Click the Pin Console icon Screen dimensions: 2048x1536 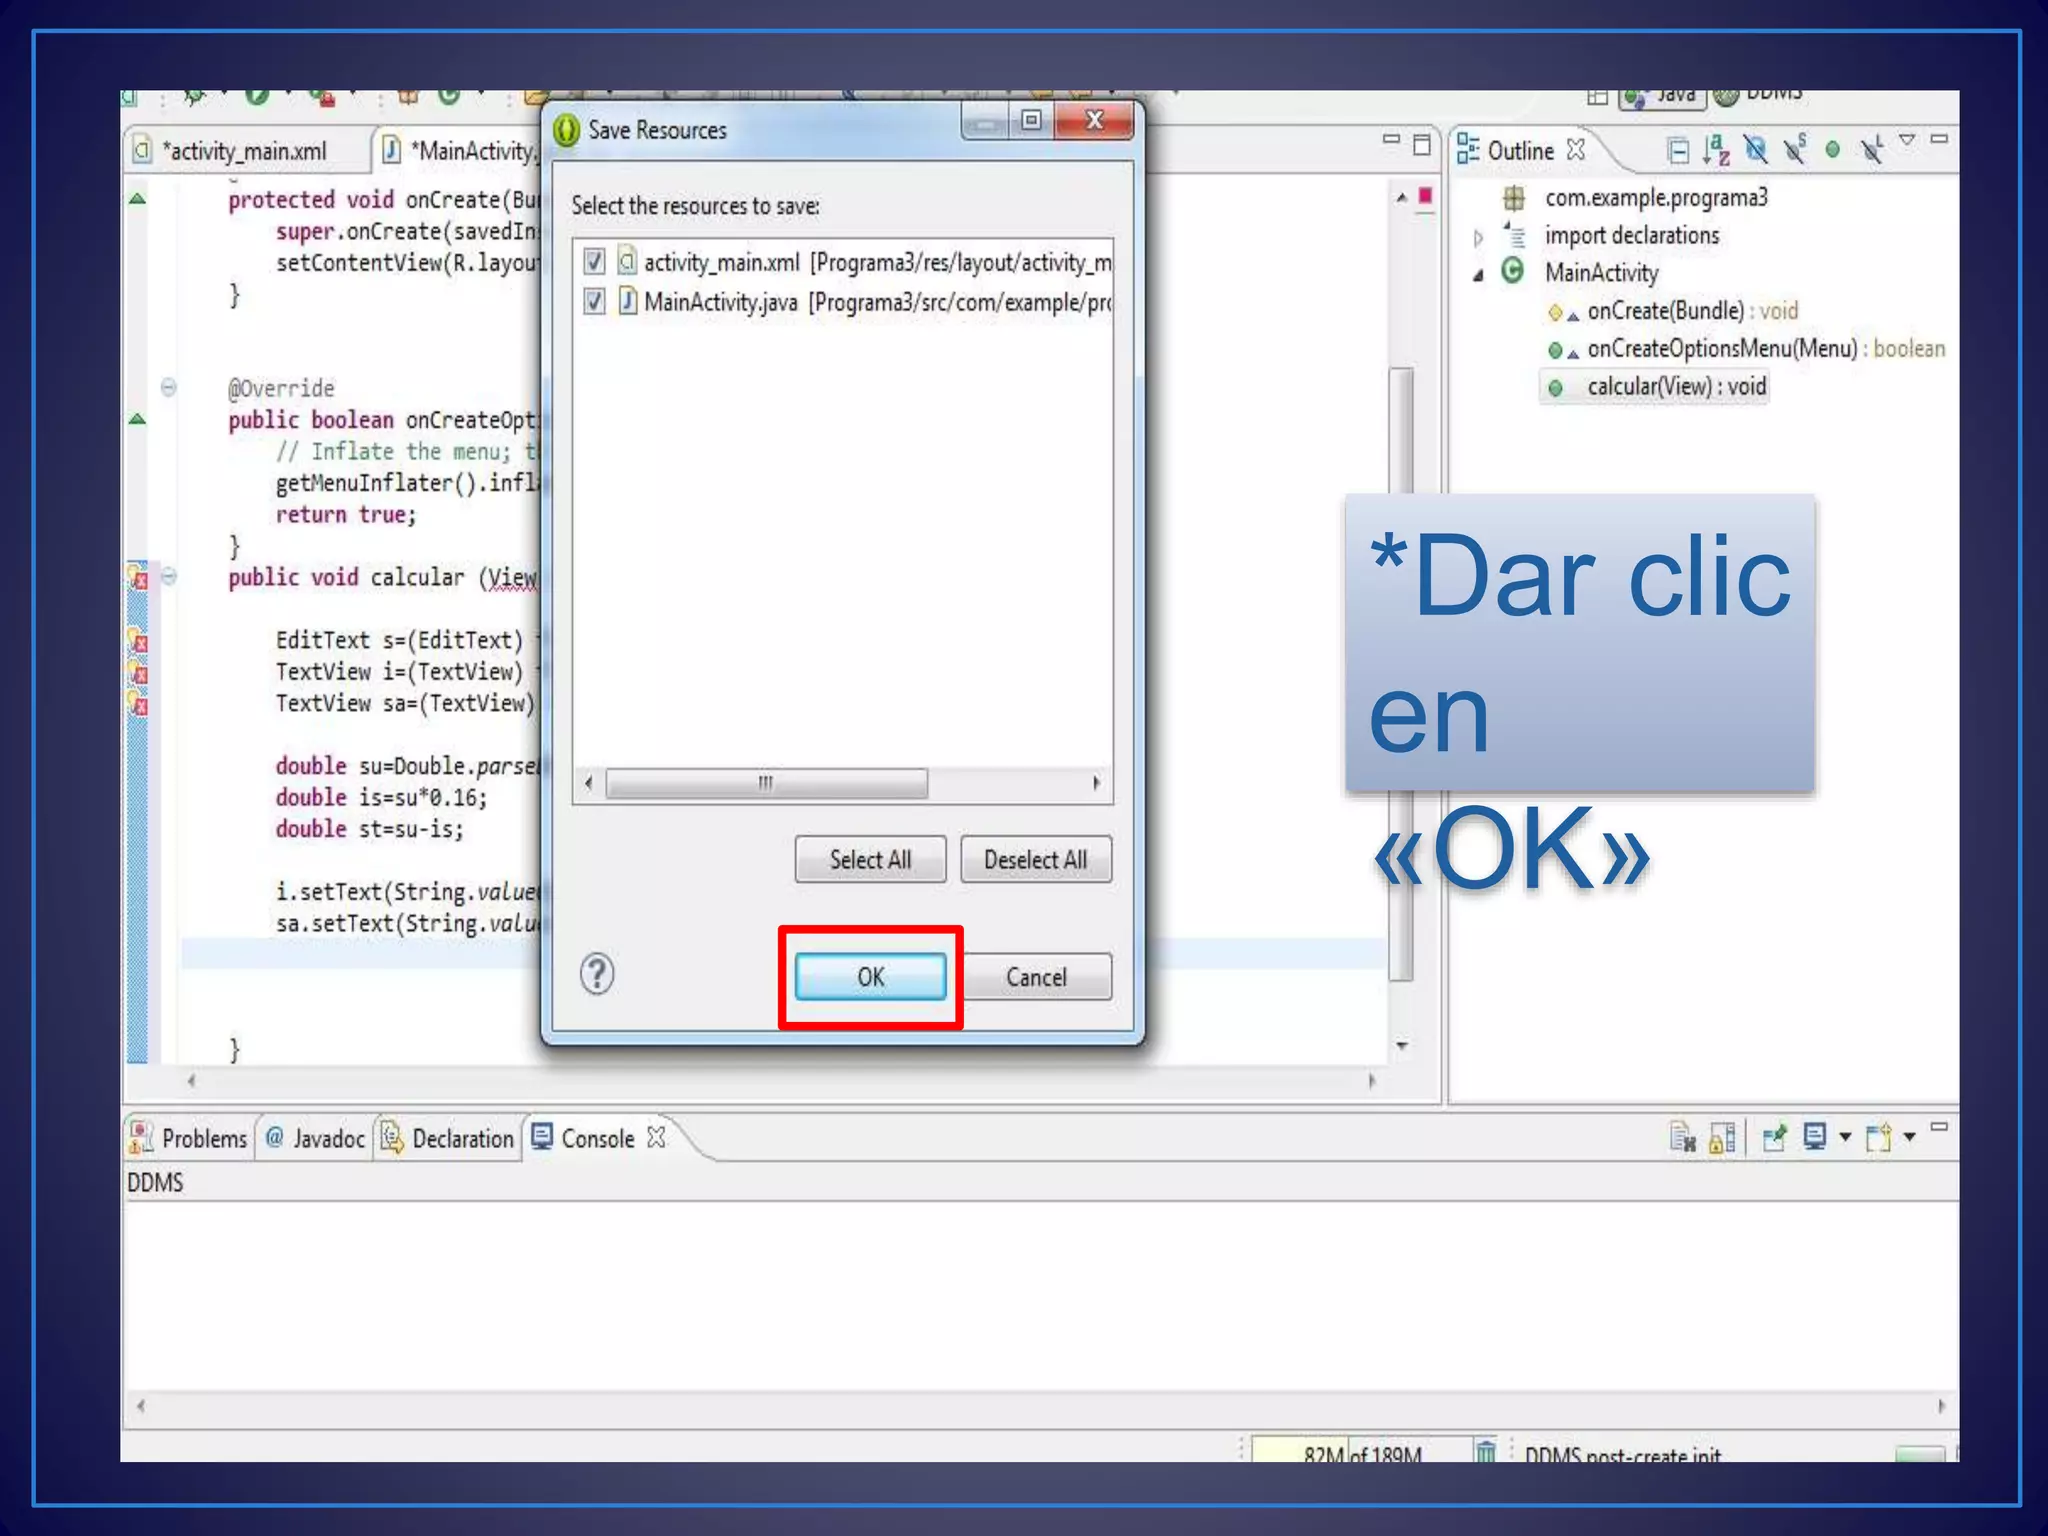point(1774,1138)
